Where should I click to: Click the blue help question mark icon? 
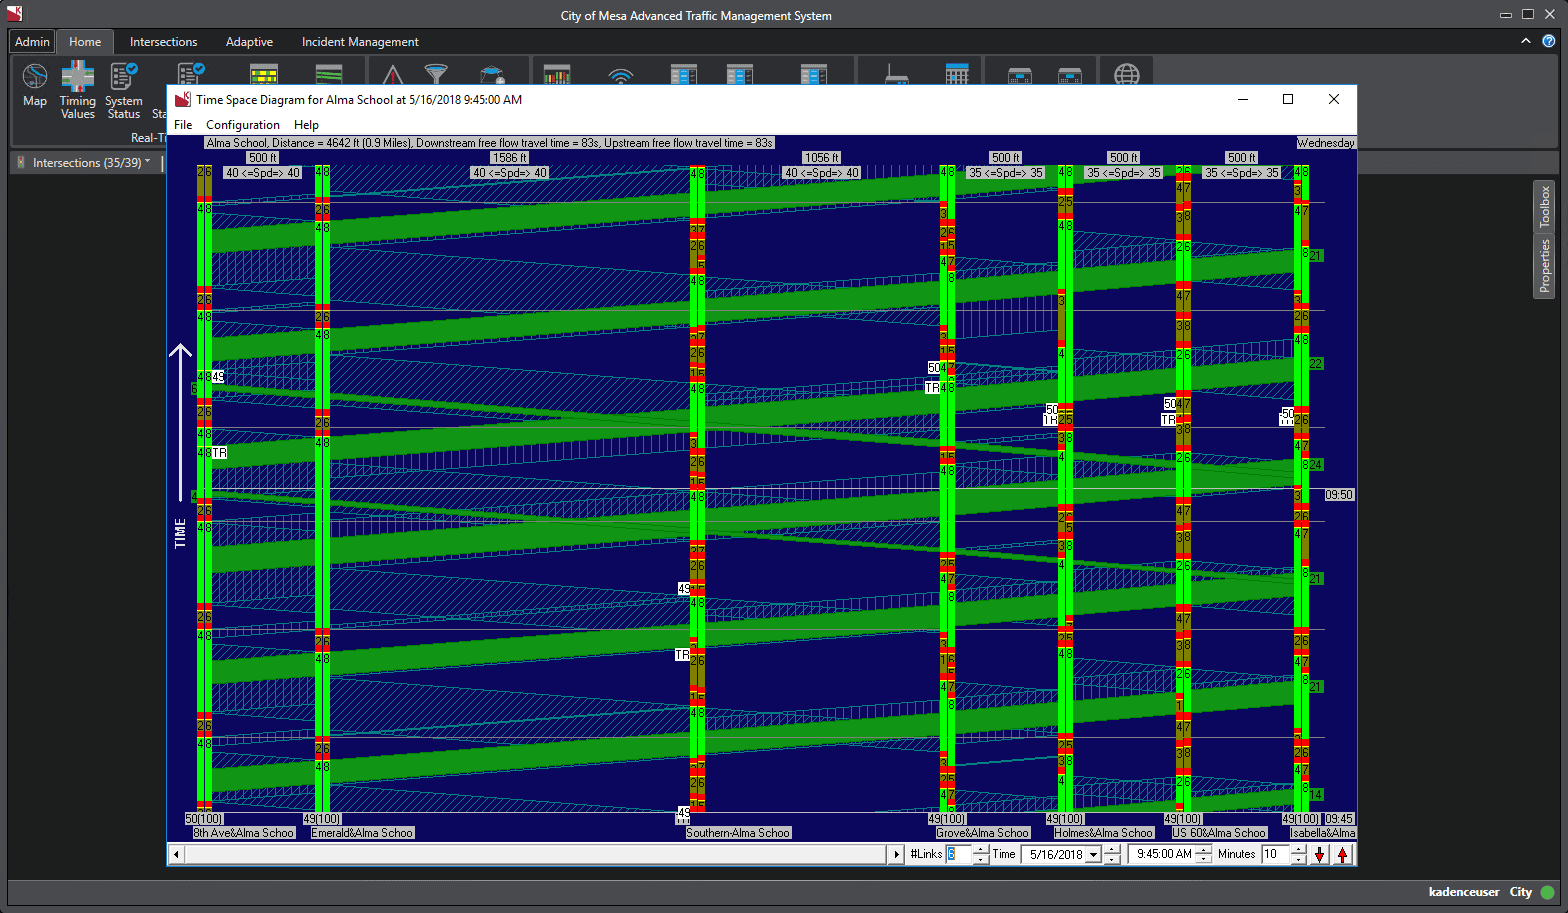point(1549,41)
